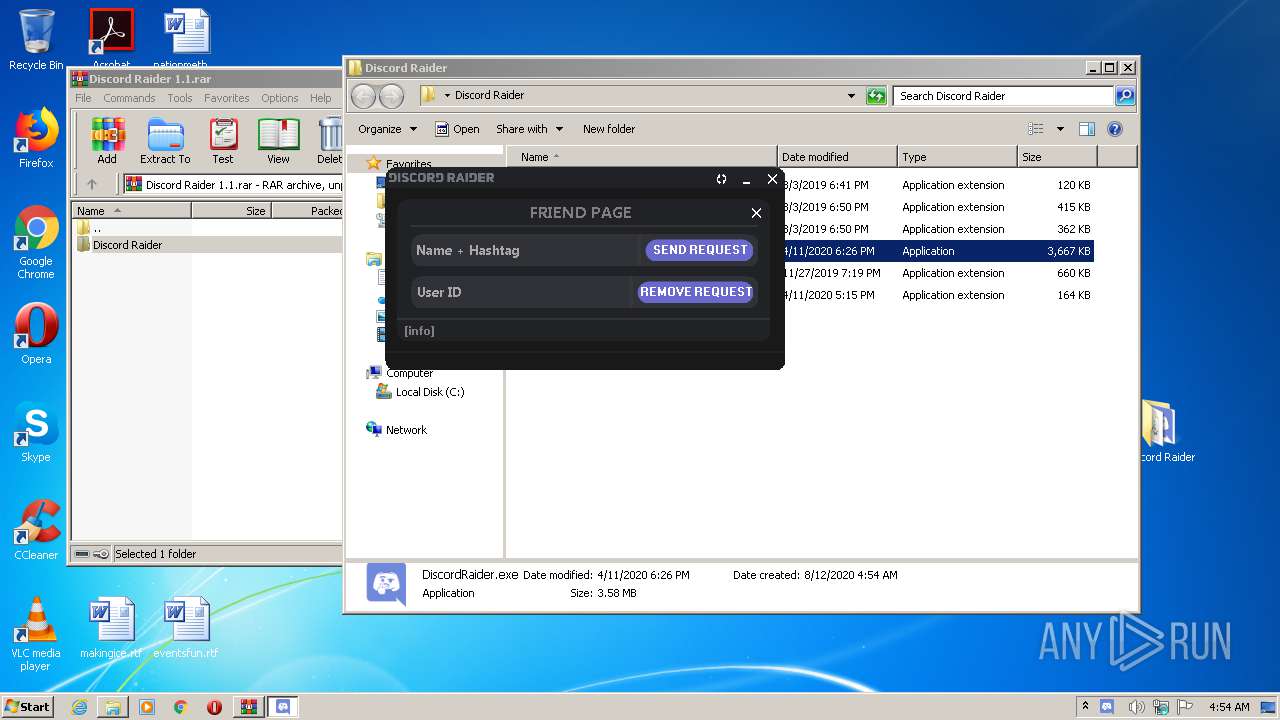Open makingice.rtf desktop file

coord(111,628)
